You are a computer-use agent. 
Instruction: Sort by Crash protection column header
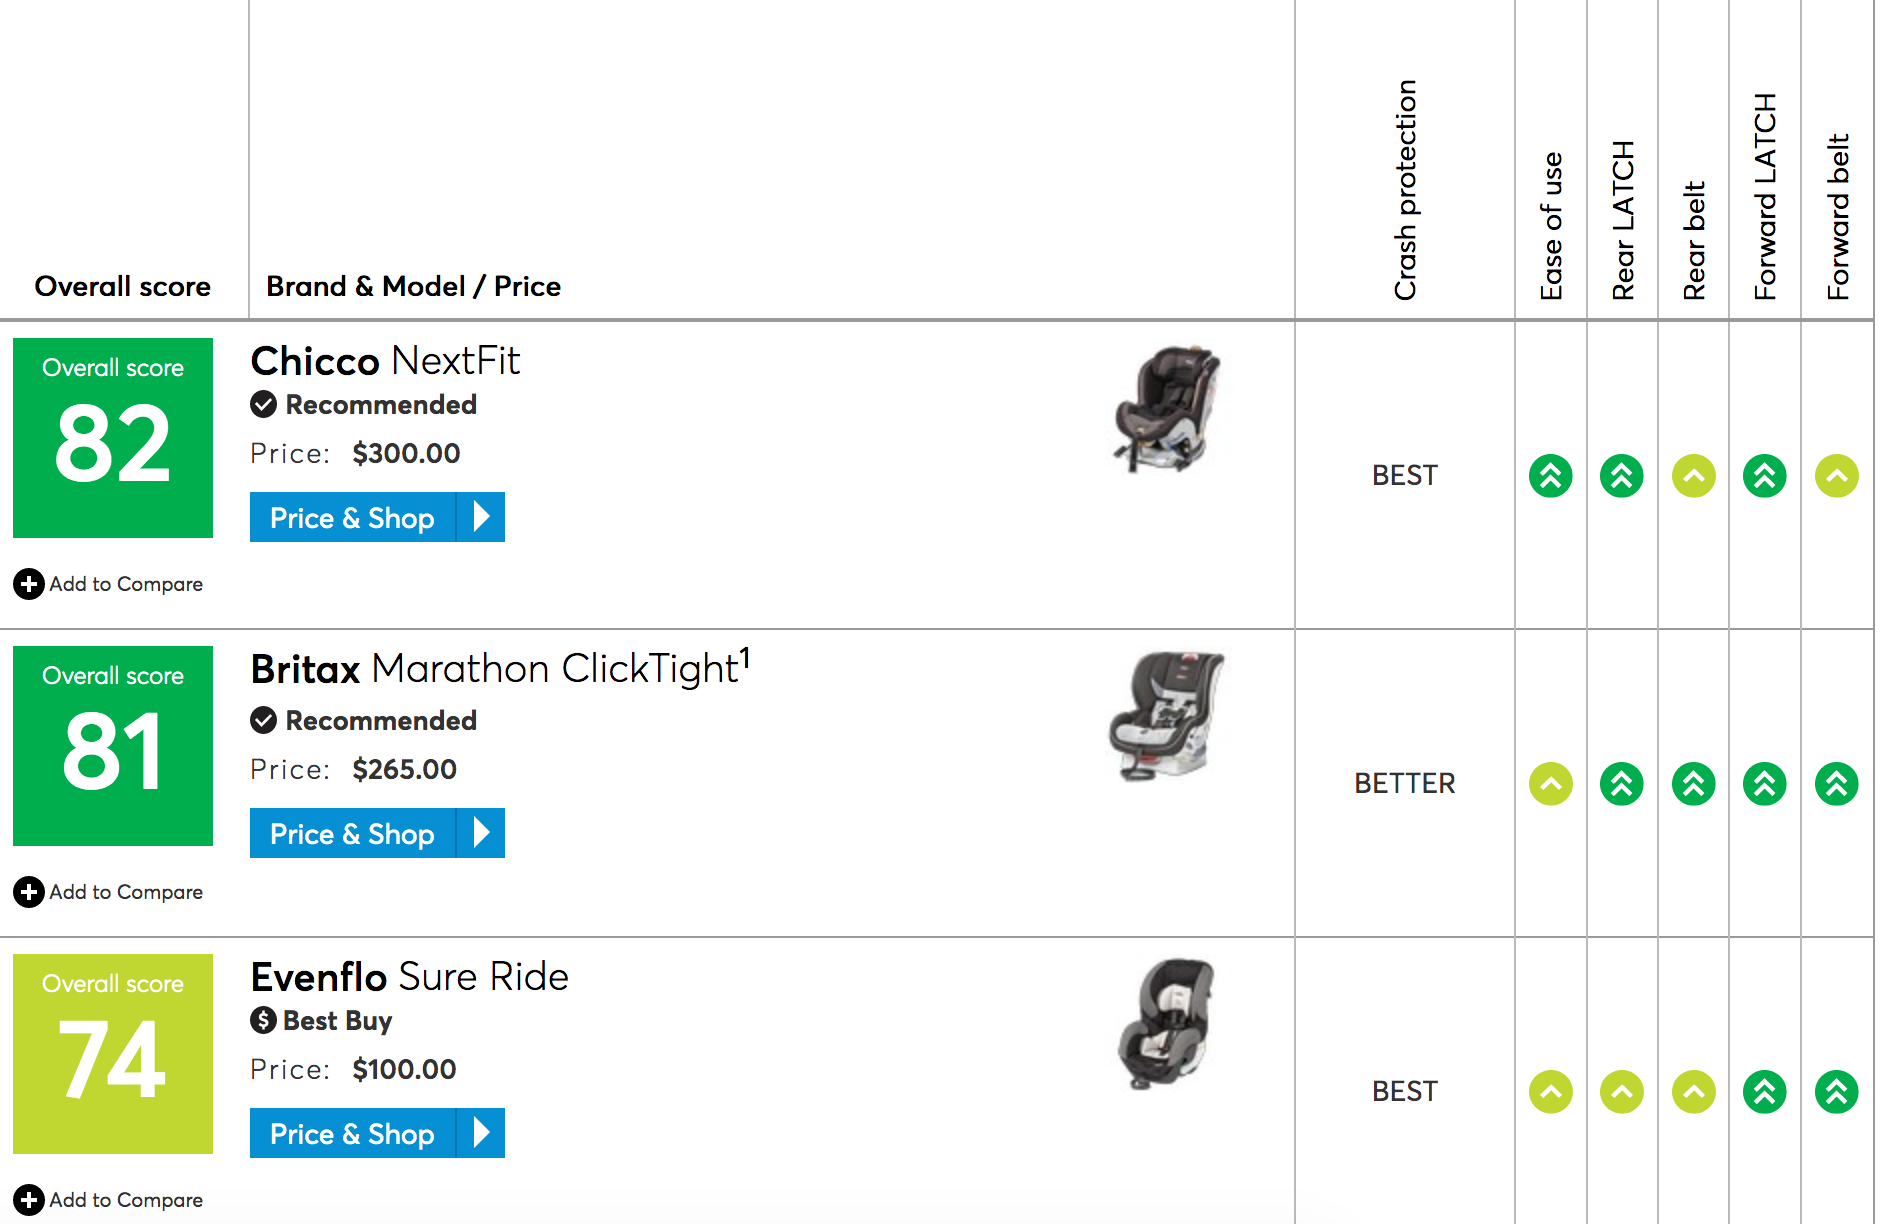pyautogui.click(x=1404, y=190)
